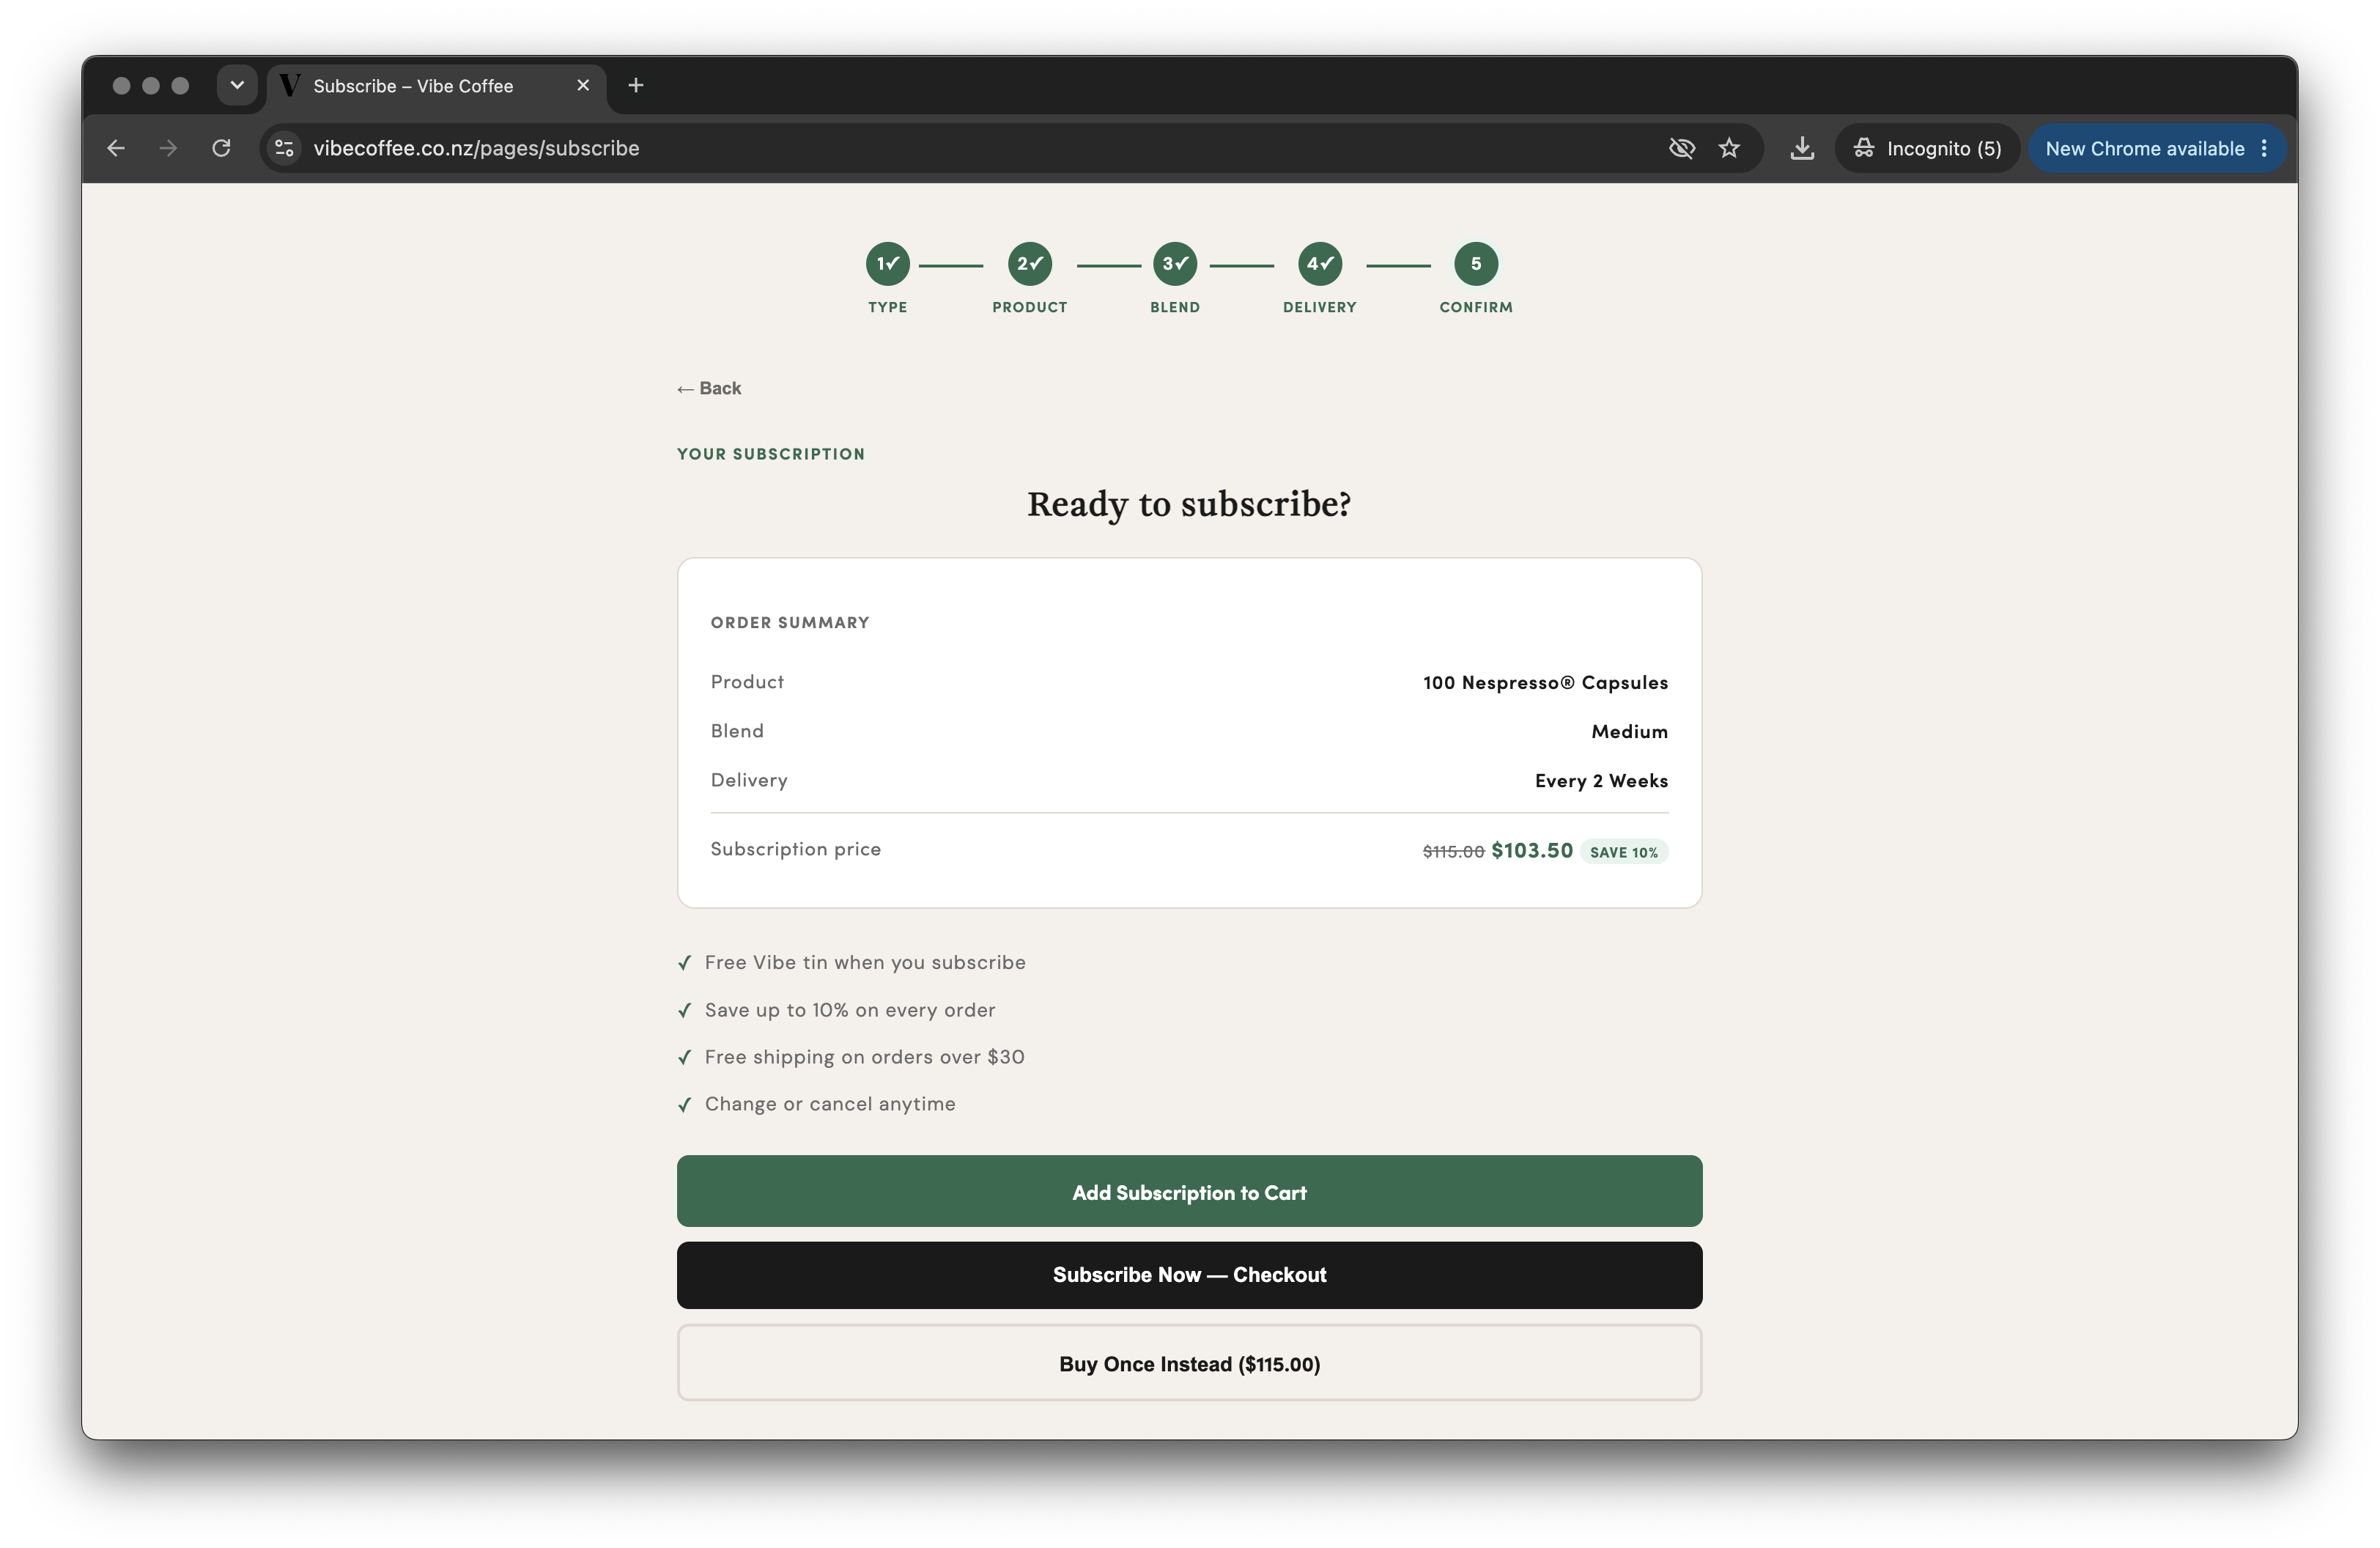Go to step 4 Delivery

pos(1320,264)
